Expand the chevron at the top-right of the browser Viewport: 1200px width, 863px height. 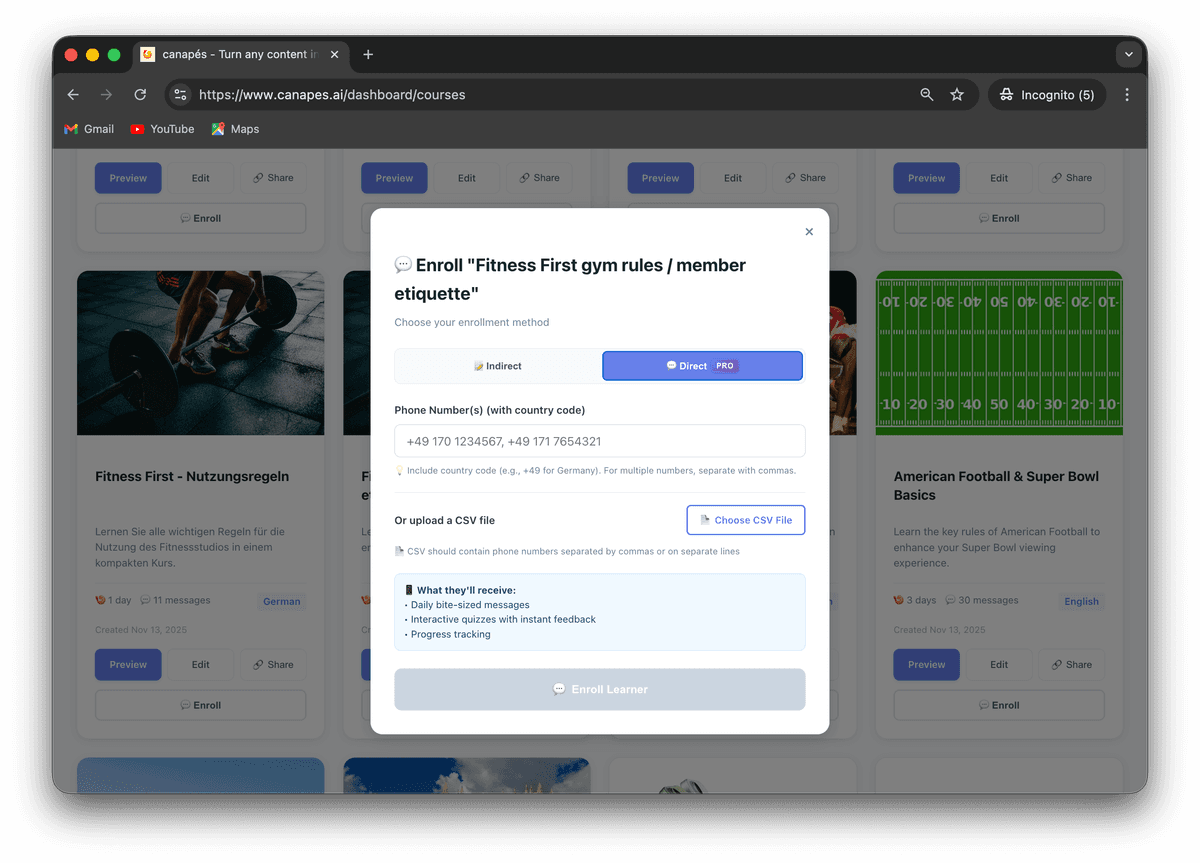pos(1128,54)
